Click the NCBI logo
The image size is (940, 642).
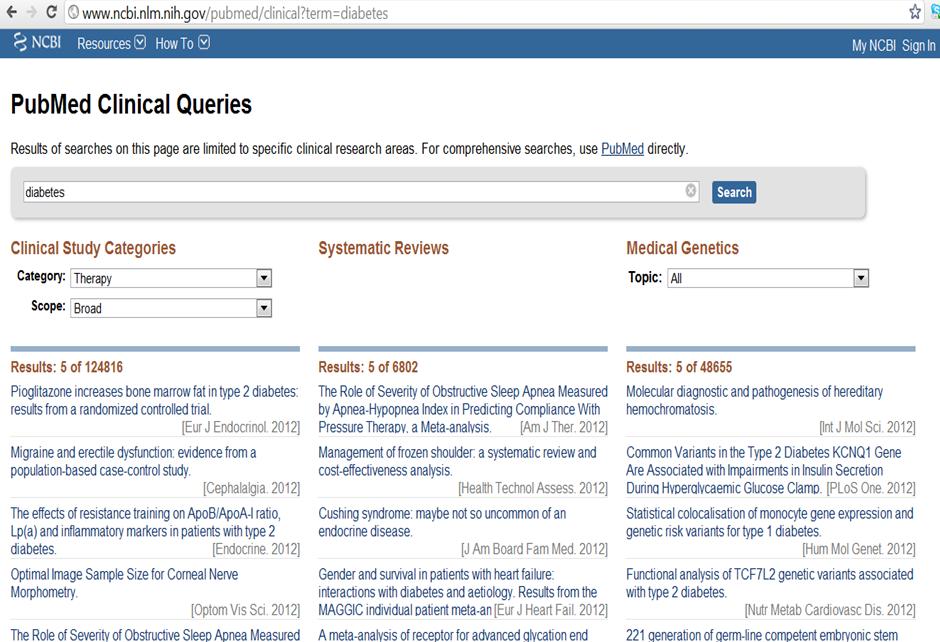(x=37, y=43)
